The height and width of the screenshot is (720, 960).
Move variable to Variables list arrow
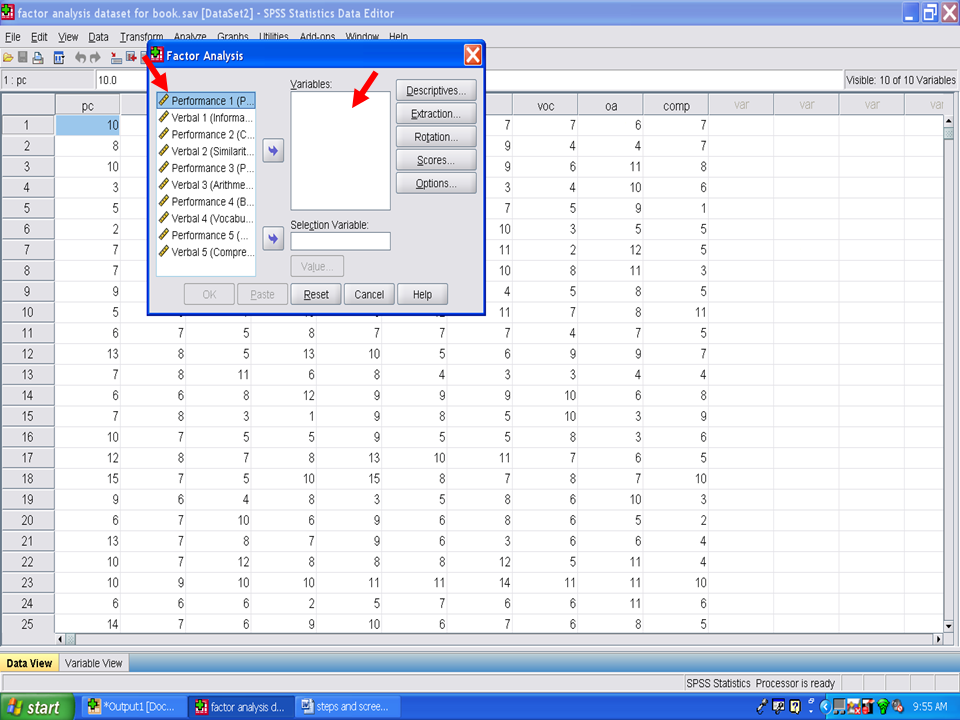(x=273, y=150)
